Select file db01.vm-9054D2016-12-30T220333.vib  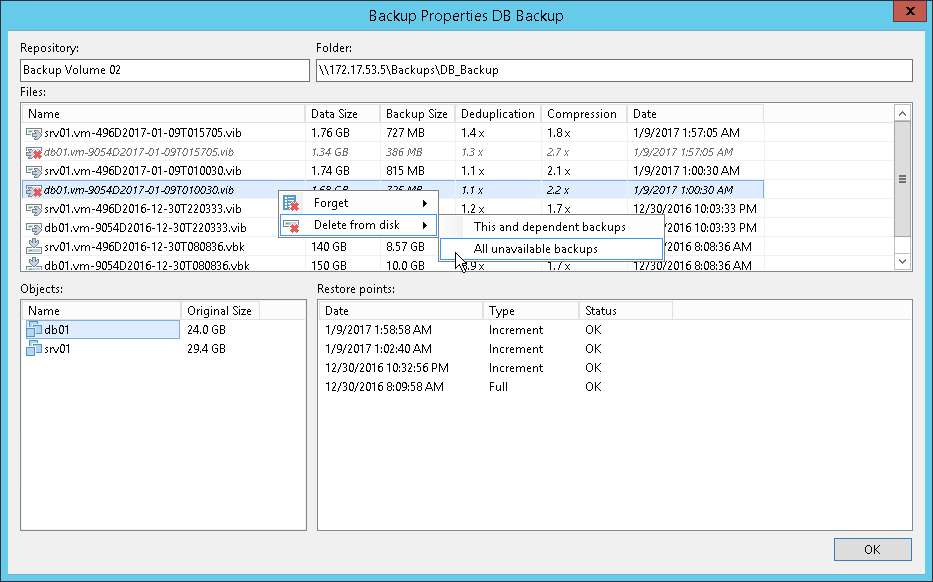point(145,228)
